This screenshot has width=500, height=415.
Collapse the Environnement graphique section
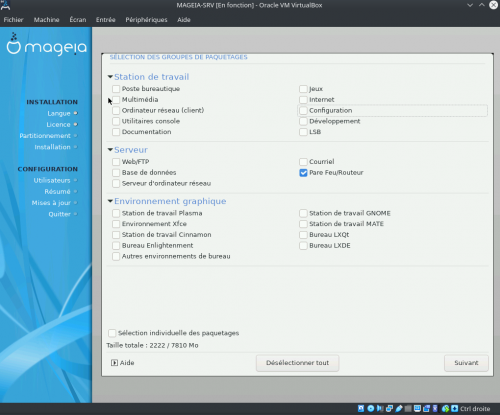click(110, 201)
